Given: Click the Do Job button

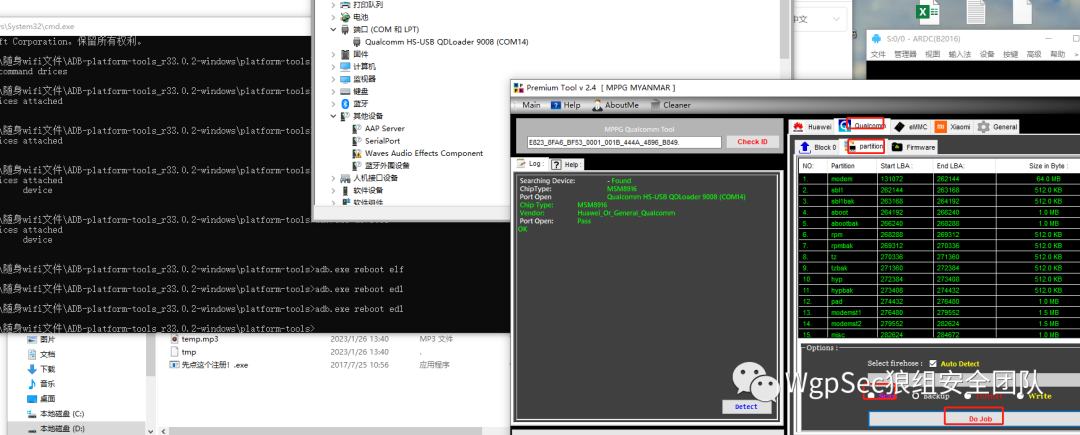Looking at the screenshot, I should click(973, 418).
